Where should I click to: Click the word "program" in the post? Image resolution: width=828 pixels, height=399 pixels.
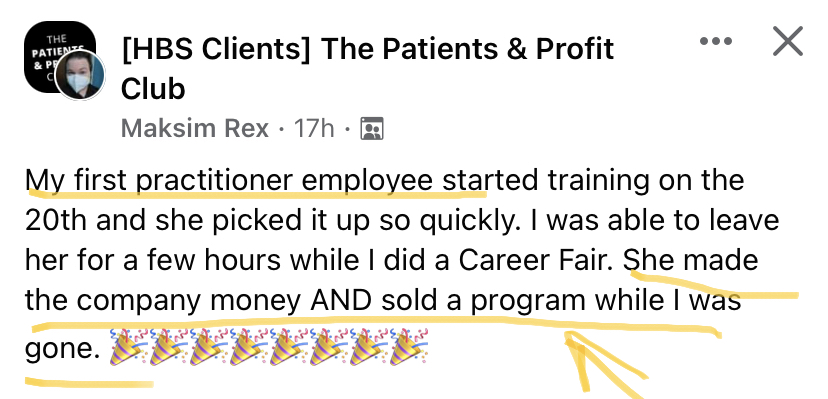pos(528,302)
